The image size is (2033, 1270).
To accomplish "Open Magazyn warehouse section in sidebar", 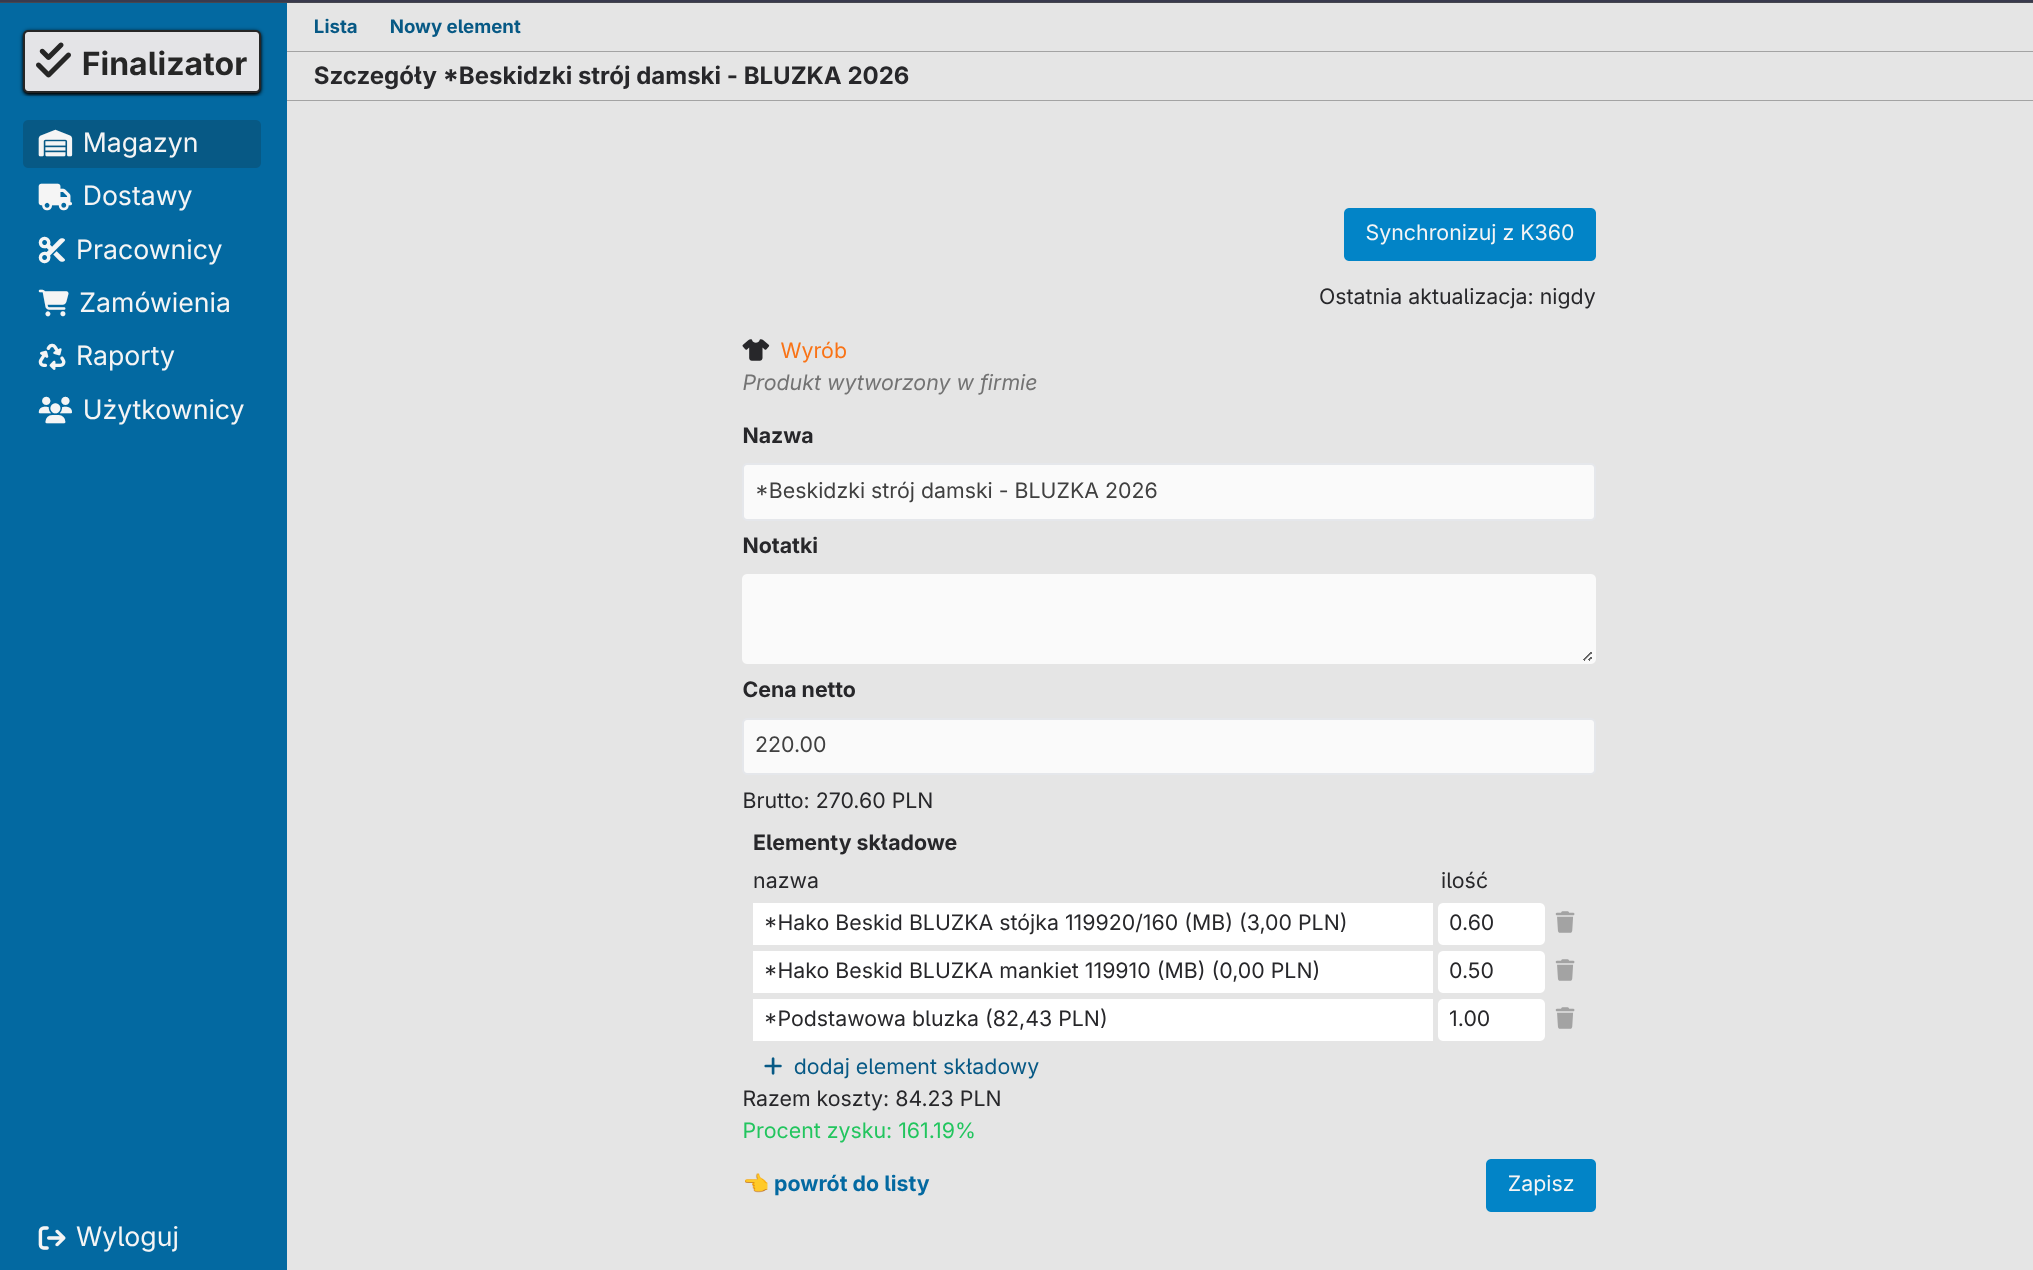I will [141, 144].
